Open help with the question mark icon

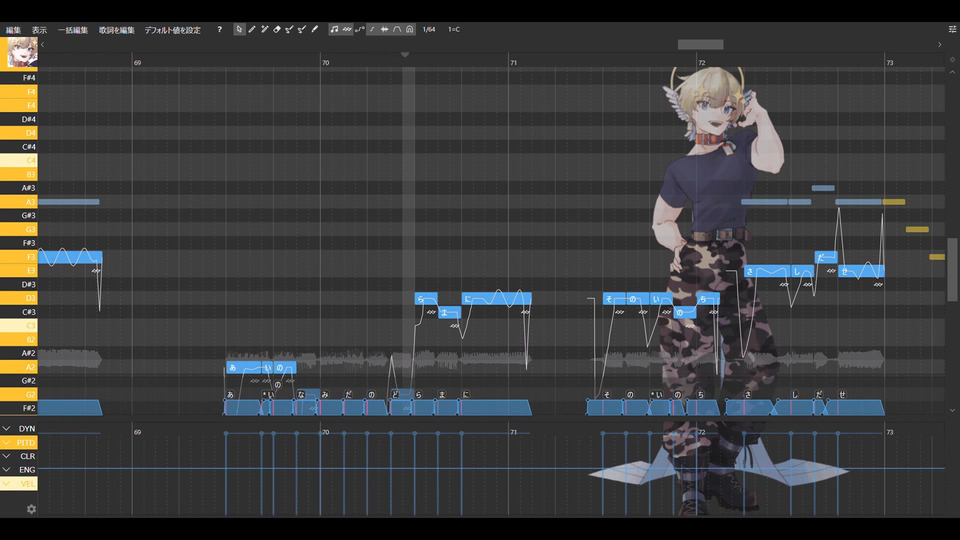click(x=219, y=29)
